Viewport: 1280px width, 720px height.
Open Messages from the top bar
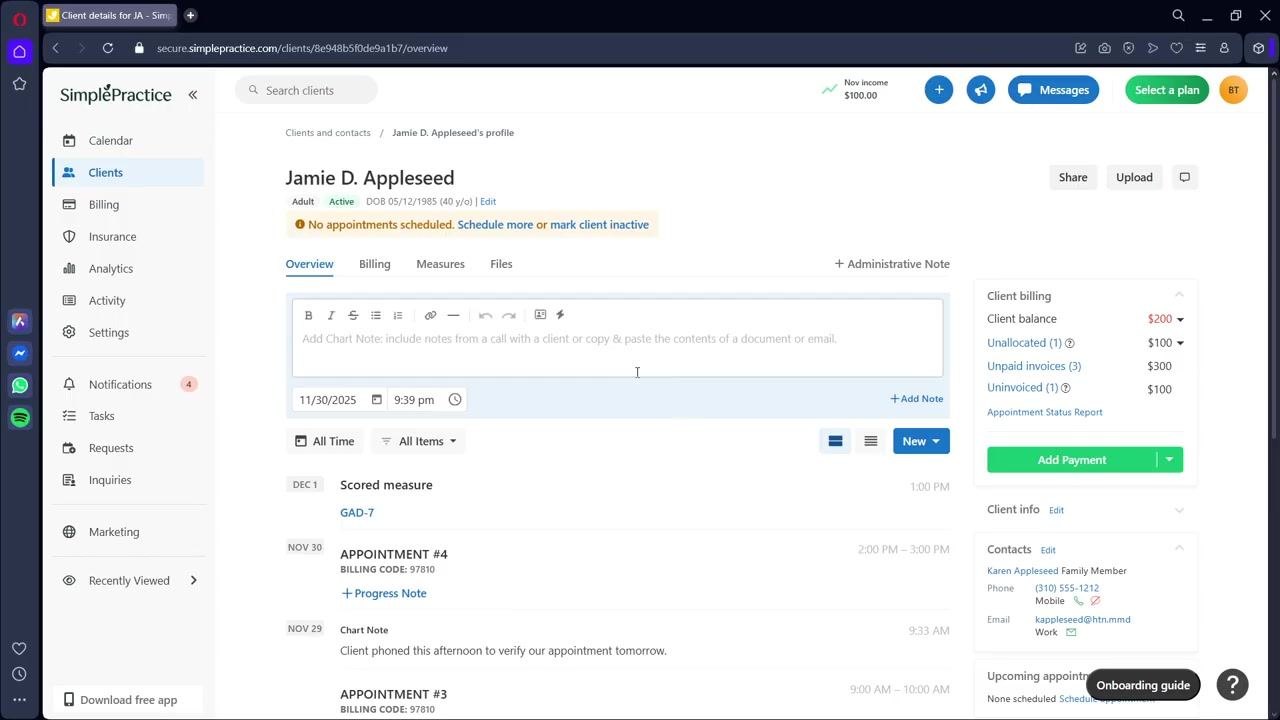pos(1053,90)
